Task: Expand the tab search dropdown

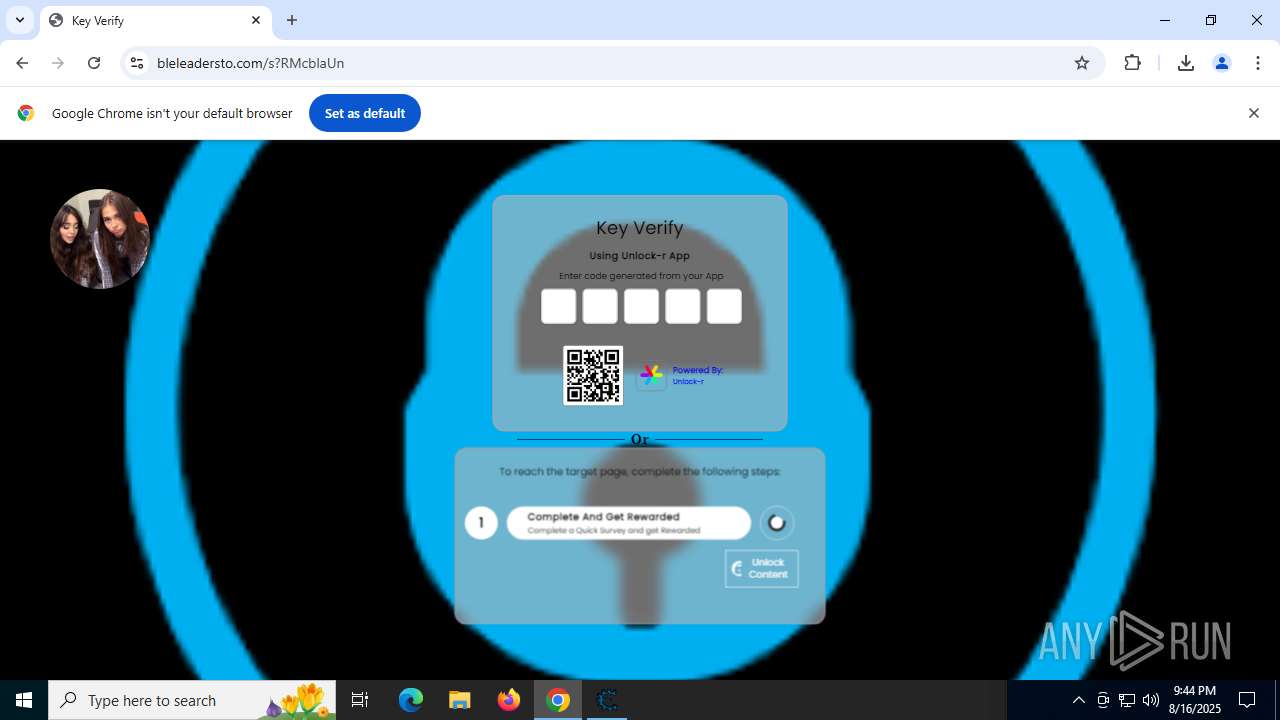Action: coord(20,20)
